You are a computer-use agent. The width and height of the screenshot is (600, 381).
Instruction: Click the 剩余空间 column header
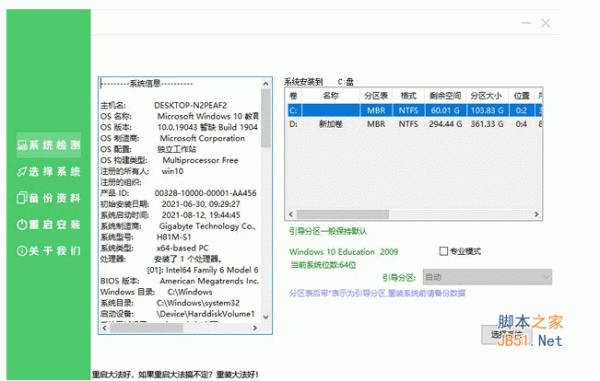445,96
